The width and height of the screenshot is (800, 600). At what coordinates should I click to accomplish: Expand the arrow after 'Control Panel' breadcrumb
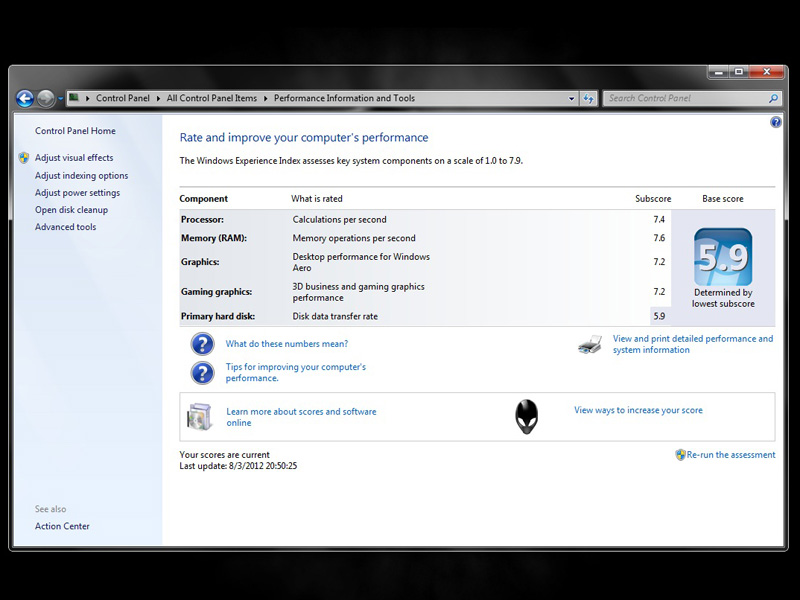point(159,98)
